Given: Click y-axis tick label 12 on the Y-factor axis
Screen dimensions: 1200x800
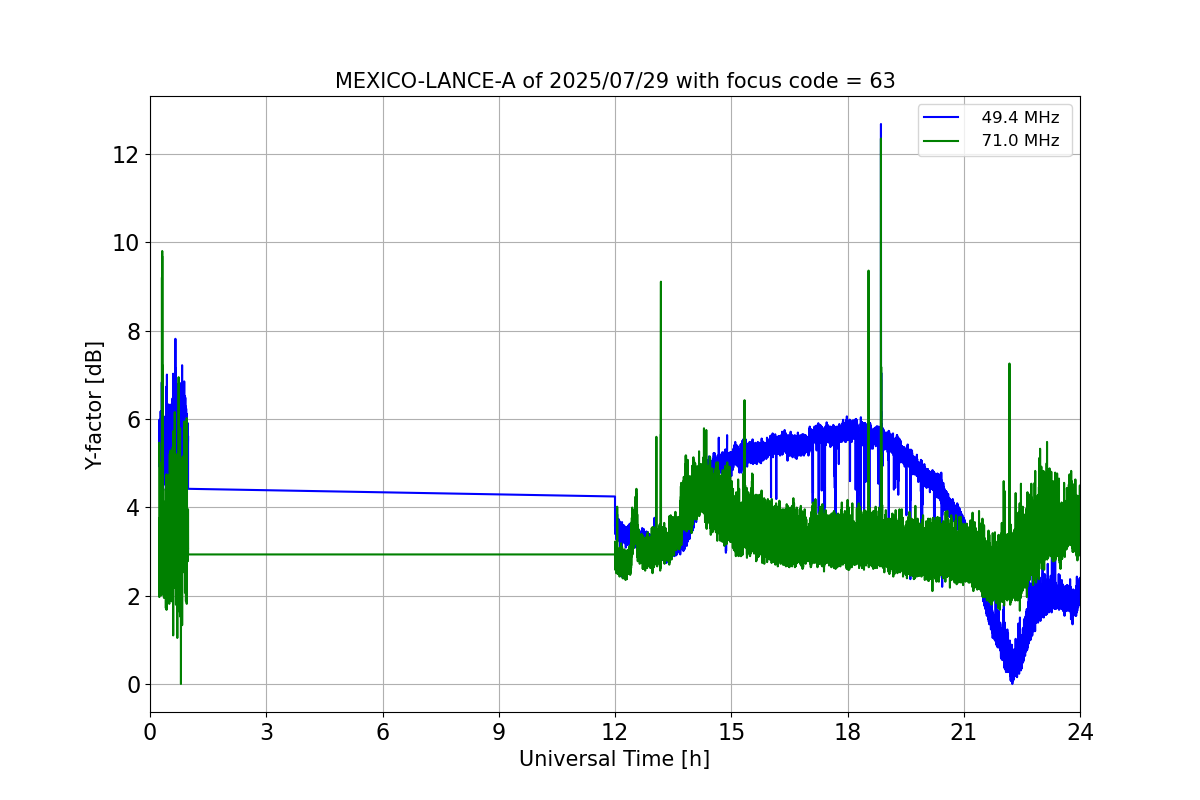Looking at the screenshot, I should 127,155.
